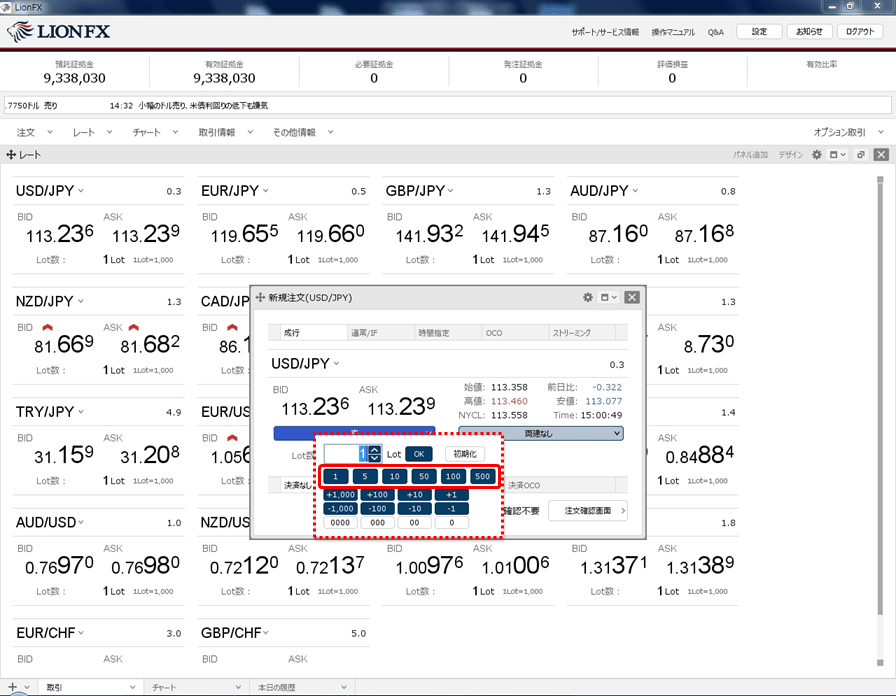
Task: Append 00 to the lot amount
Action: (414, 522)
